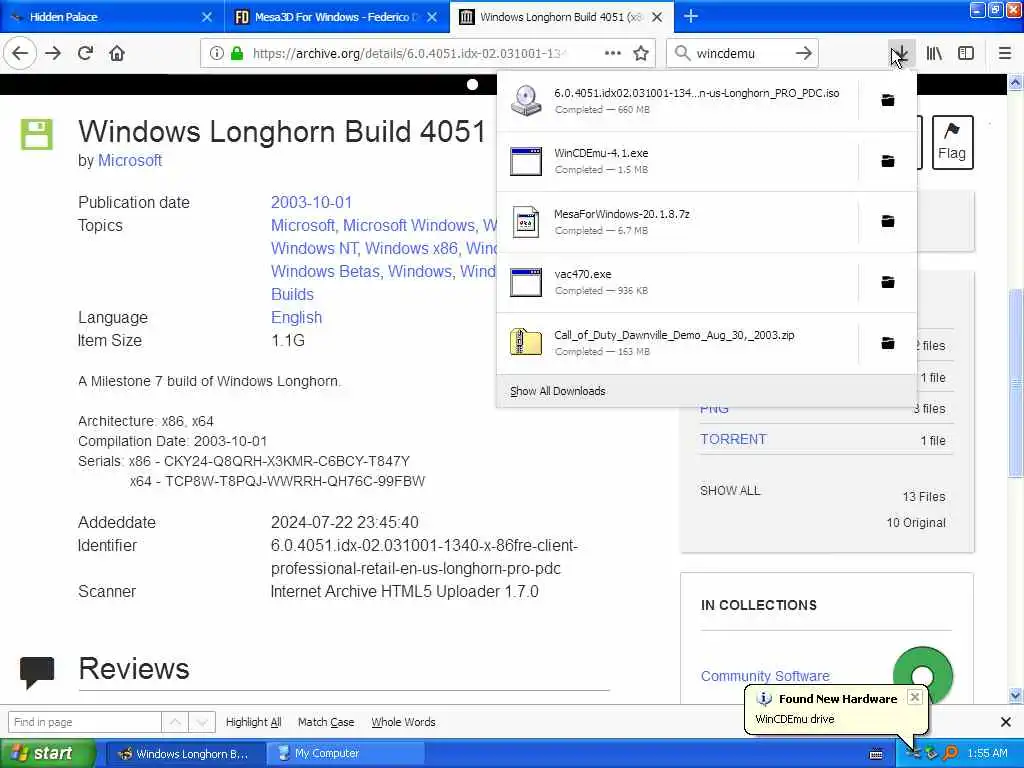The image size is (1024, 768).
Task: Click the scrollbar up arrow
Action: pos(1015,82)
